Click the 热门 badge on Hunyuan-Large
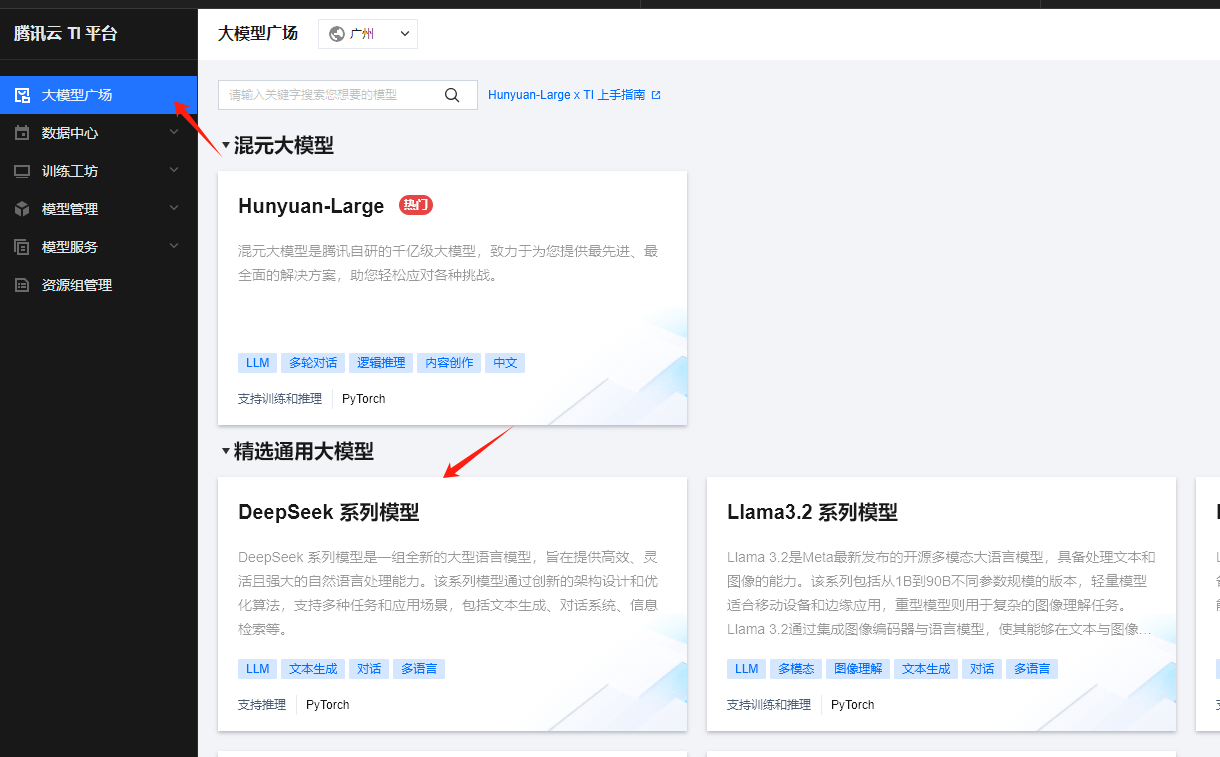This screenshot has width=1220, height=757. coord(415,205)
